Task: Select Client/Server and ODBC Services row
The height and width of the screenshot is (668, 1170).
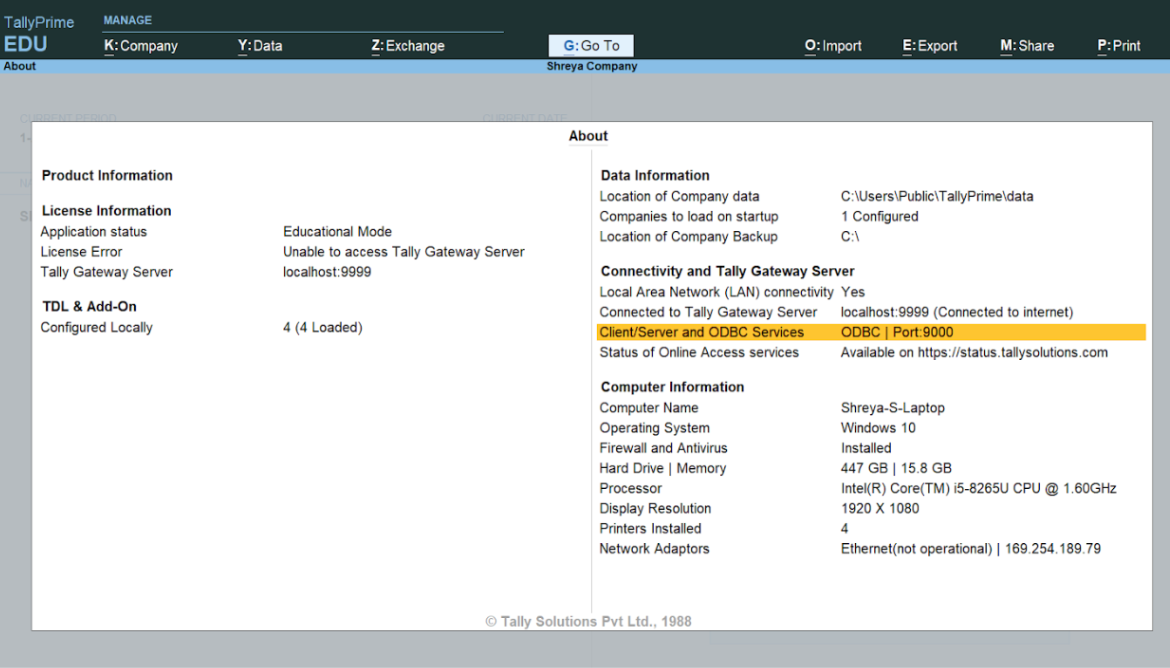Action: coord(871,332)
